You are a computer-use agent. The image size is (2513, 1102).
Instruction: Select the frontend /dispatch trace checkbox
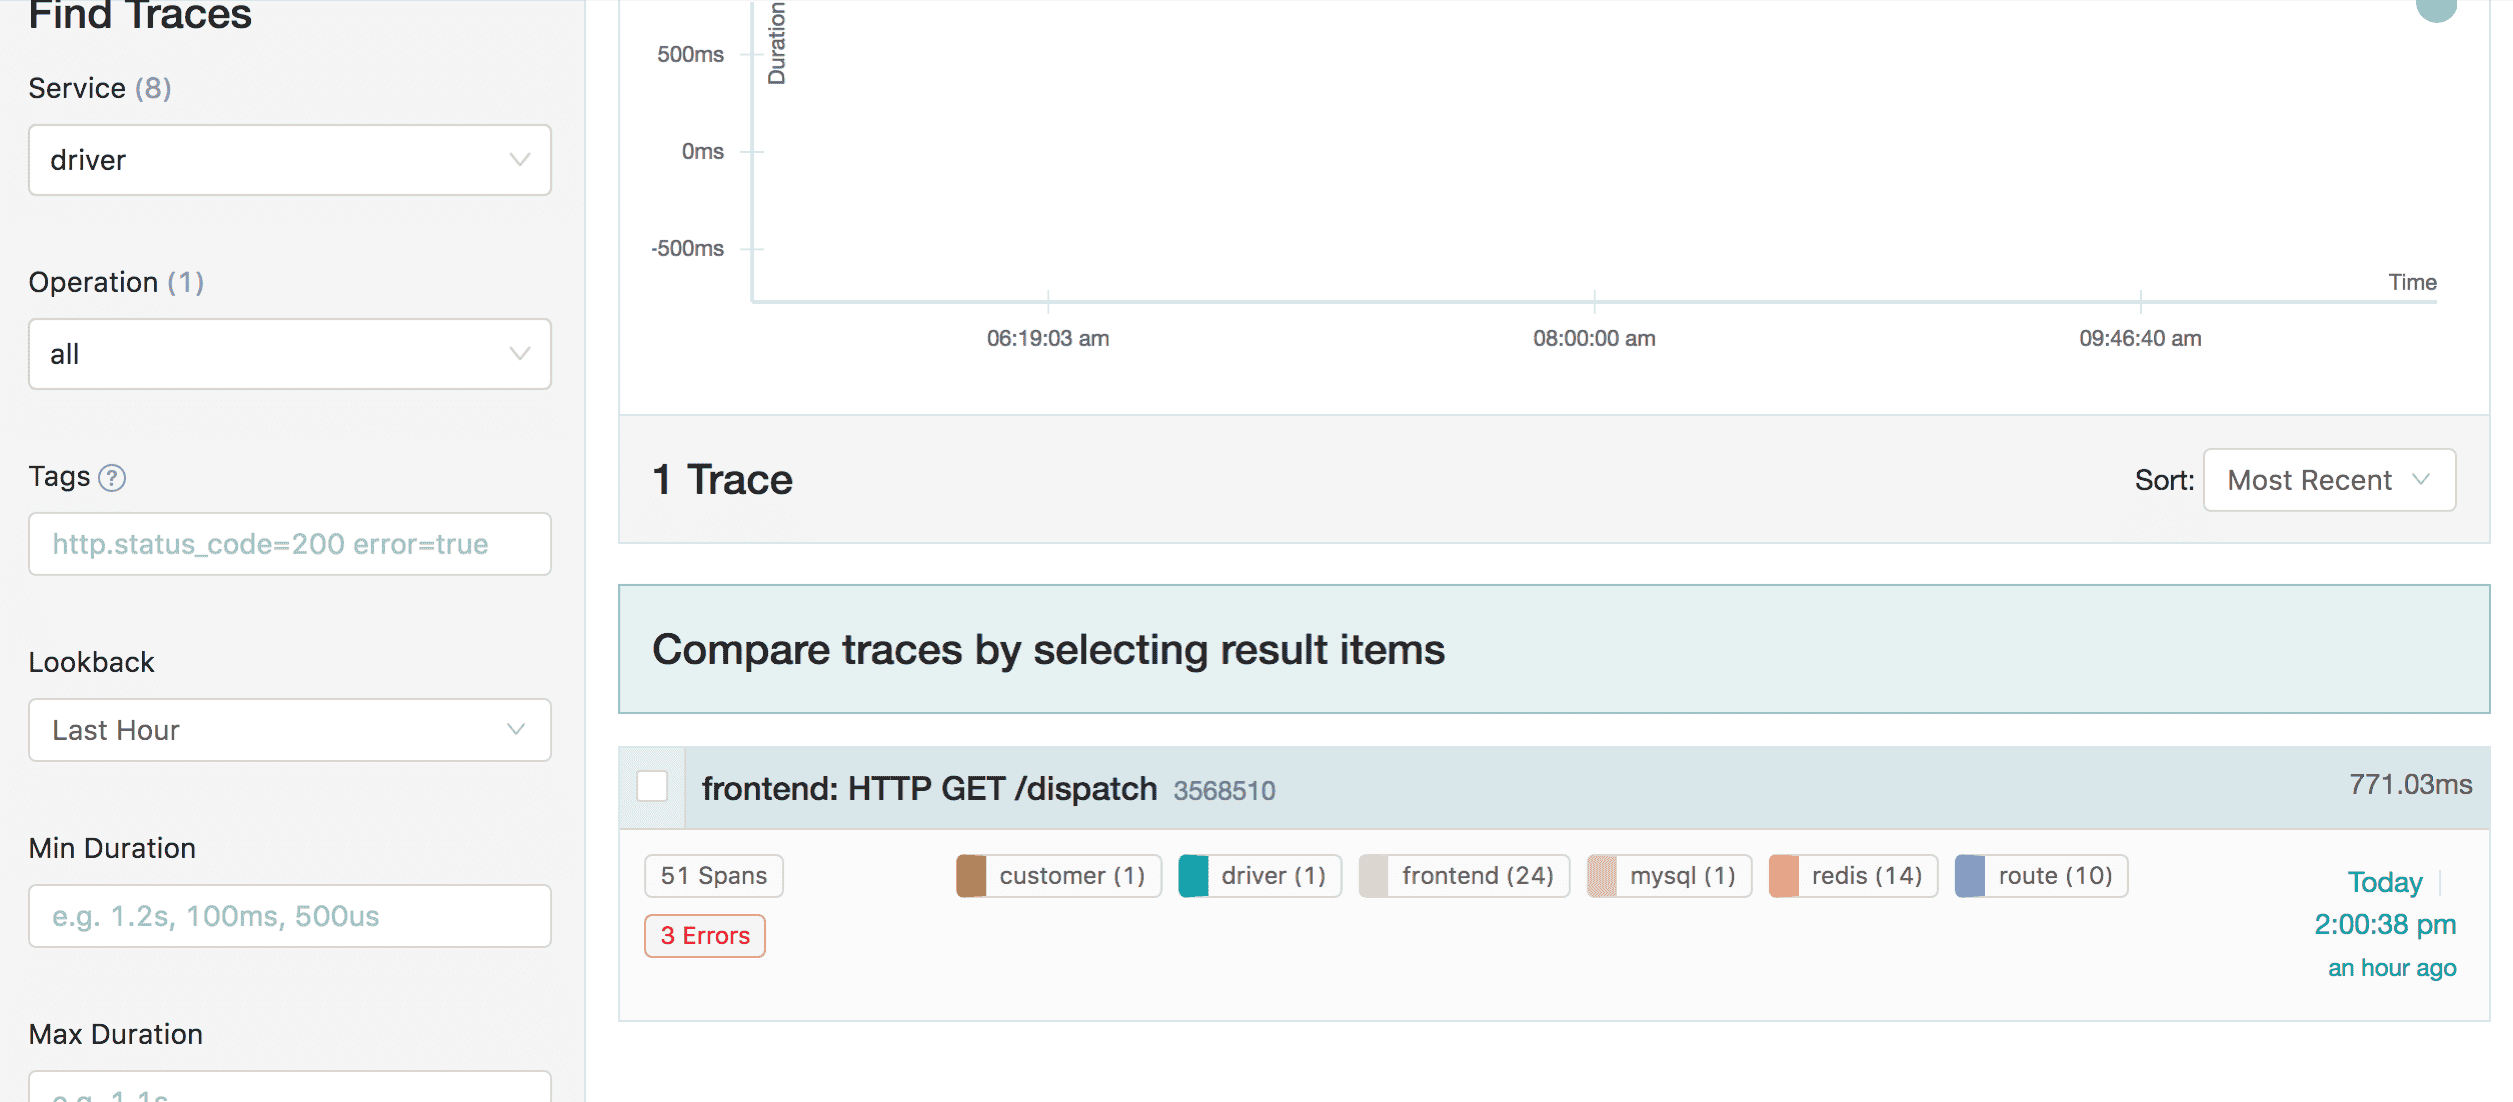(x=652, y=786)
